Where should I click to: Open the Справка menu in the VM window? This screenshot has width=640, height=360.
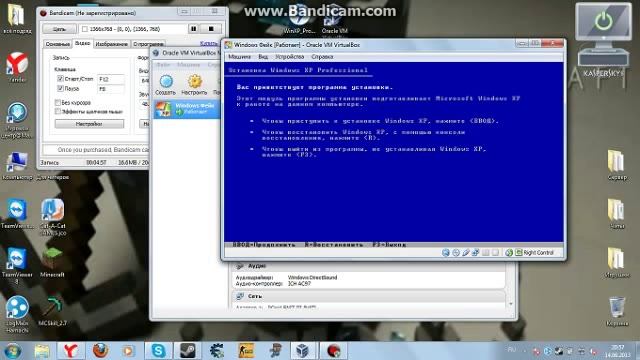pos(322,57)
